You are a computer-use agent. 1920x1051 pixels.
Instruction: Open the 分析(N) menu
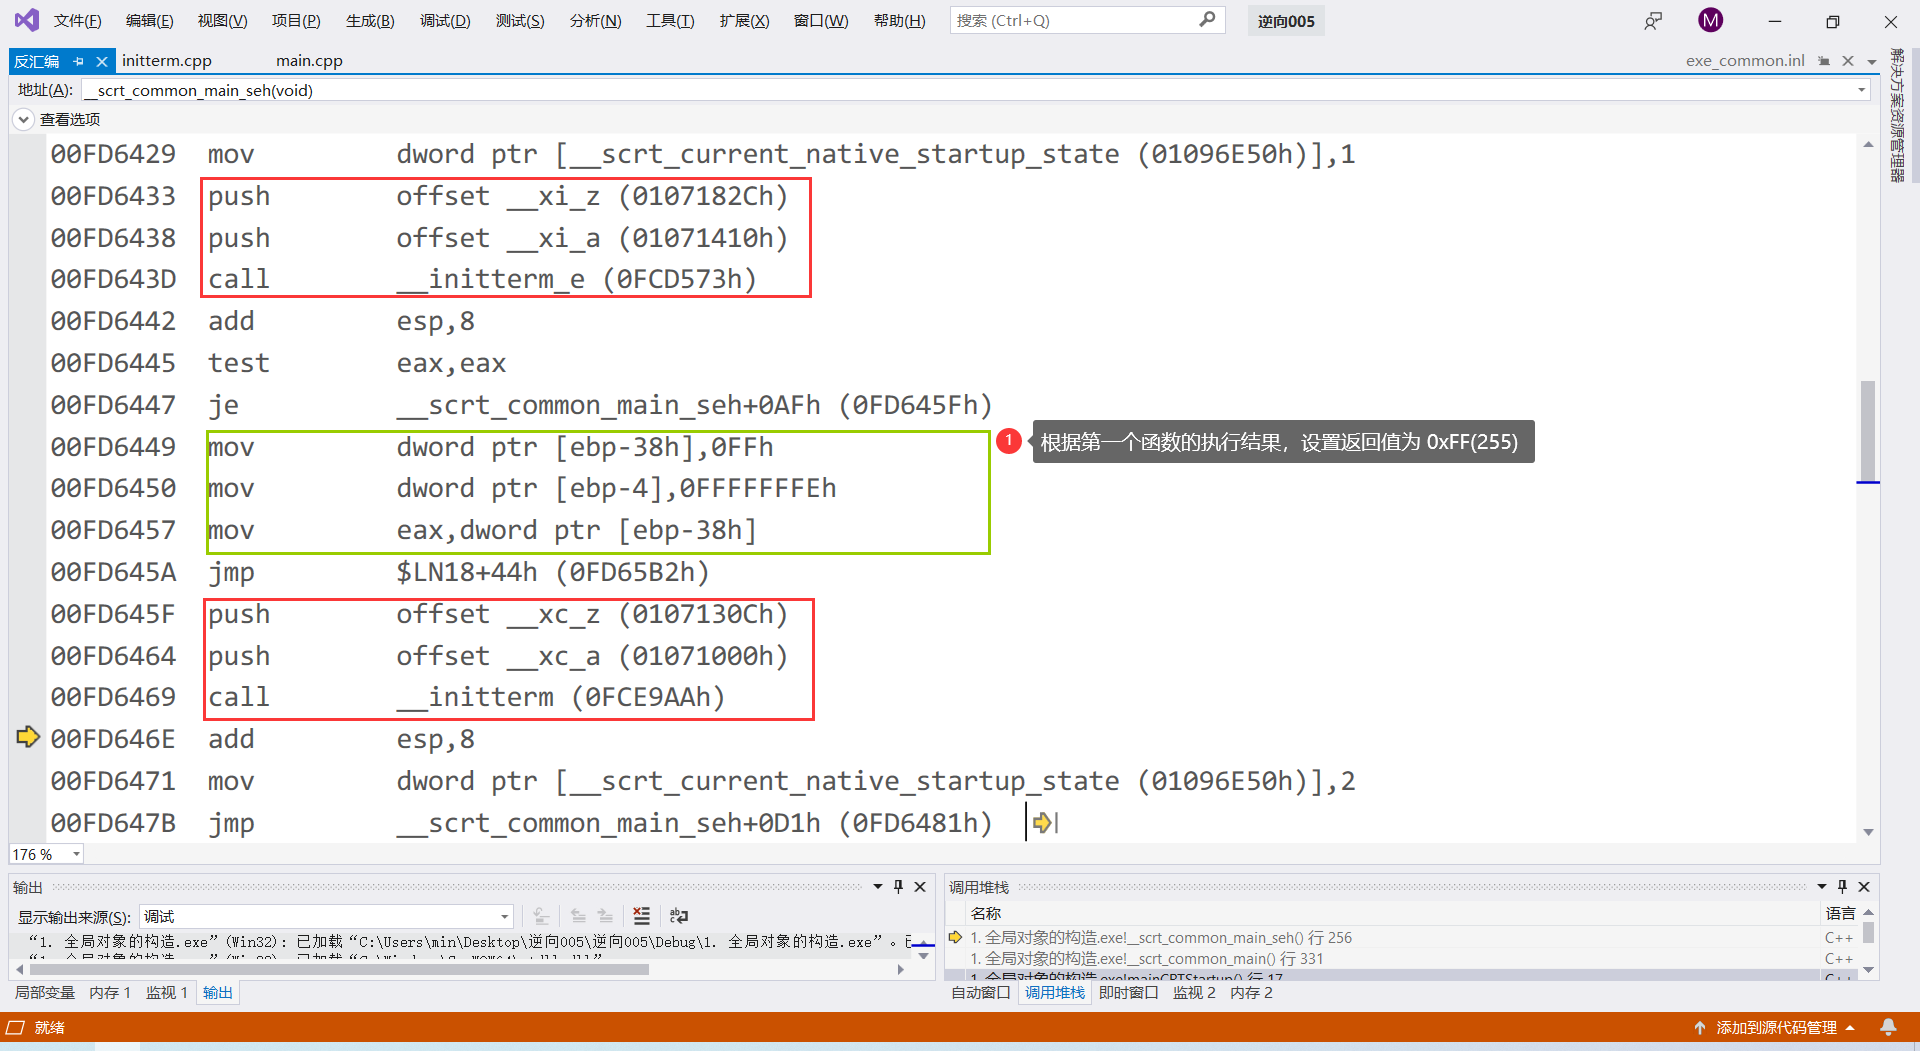click(595, 21)
